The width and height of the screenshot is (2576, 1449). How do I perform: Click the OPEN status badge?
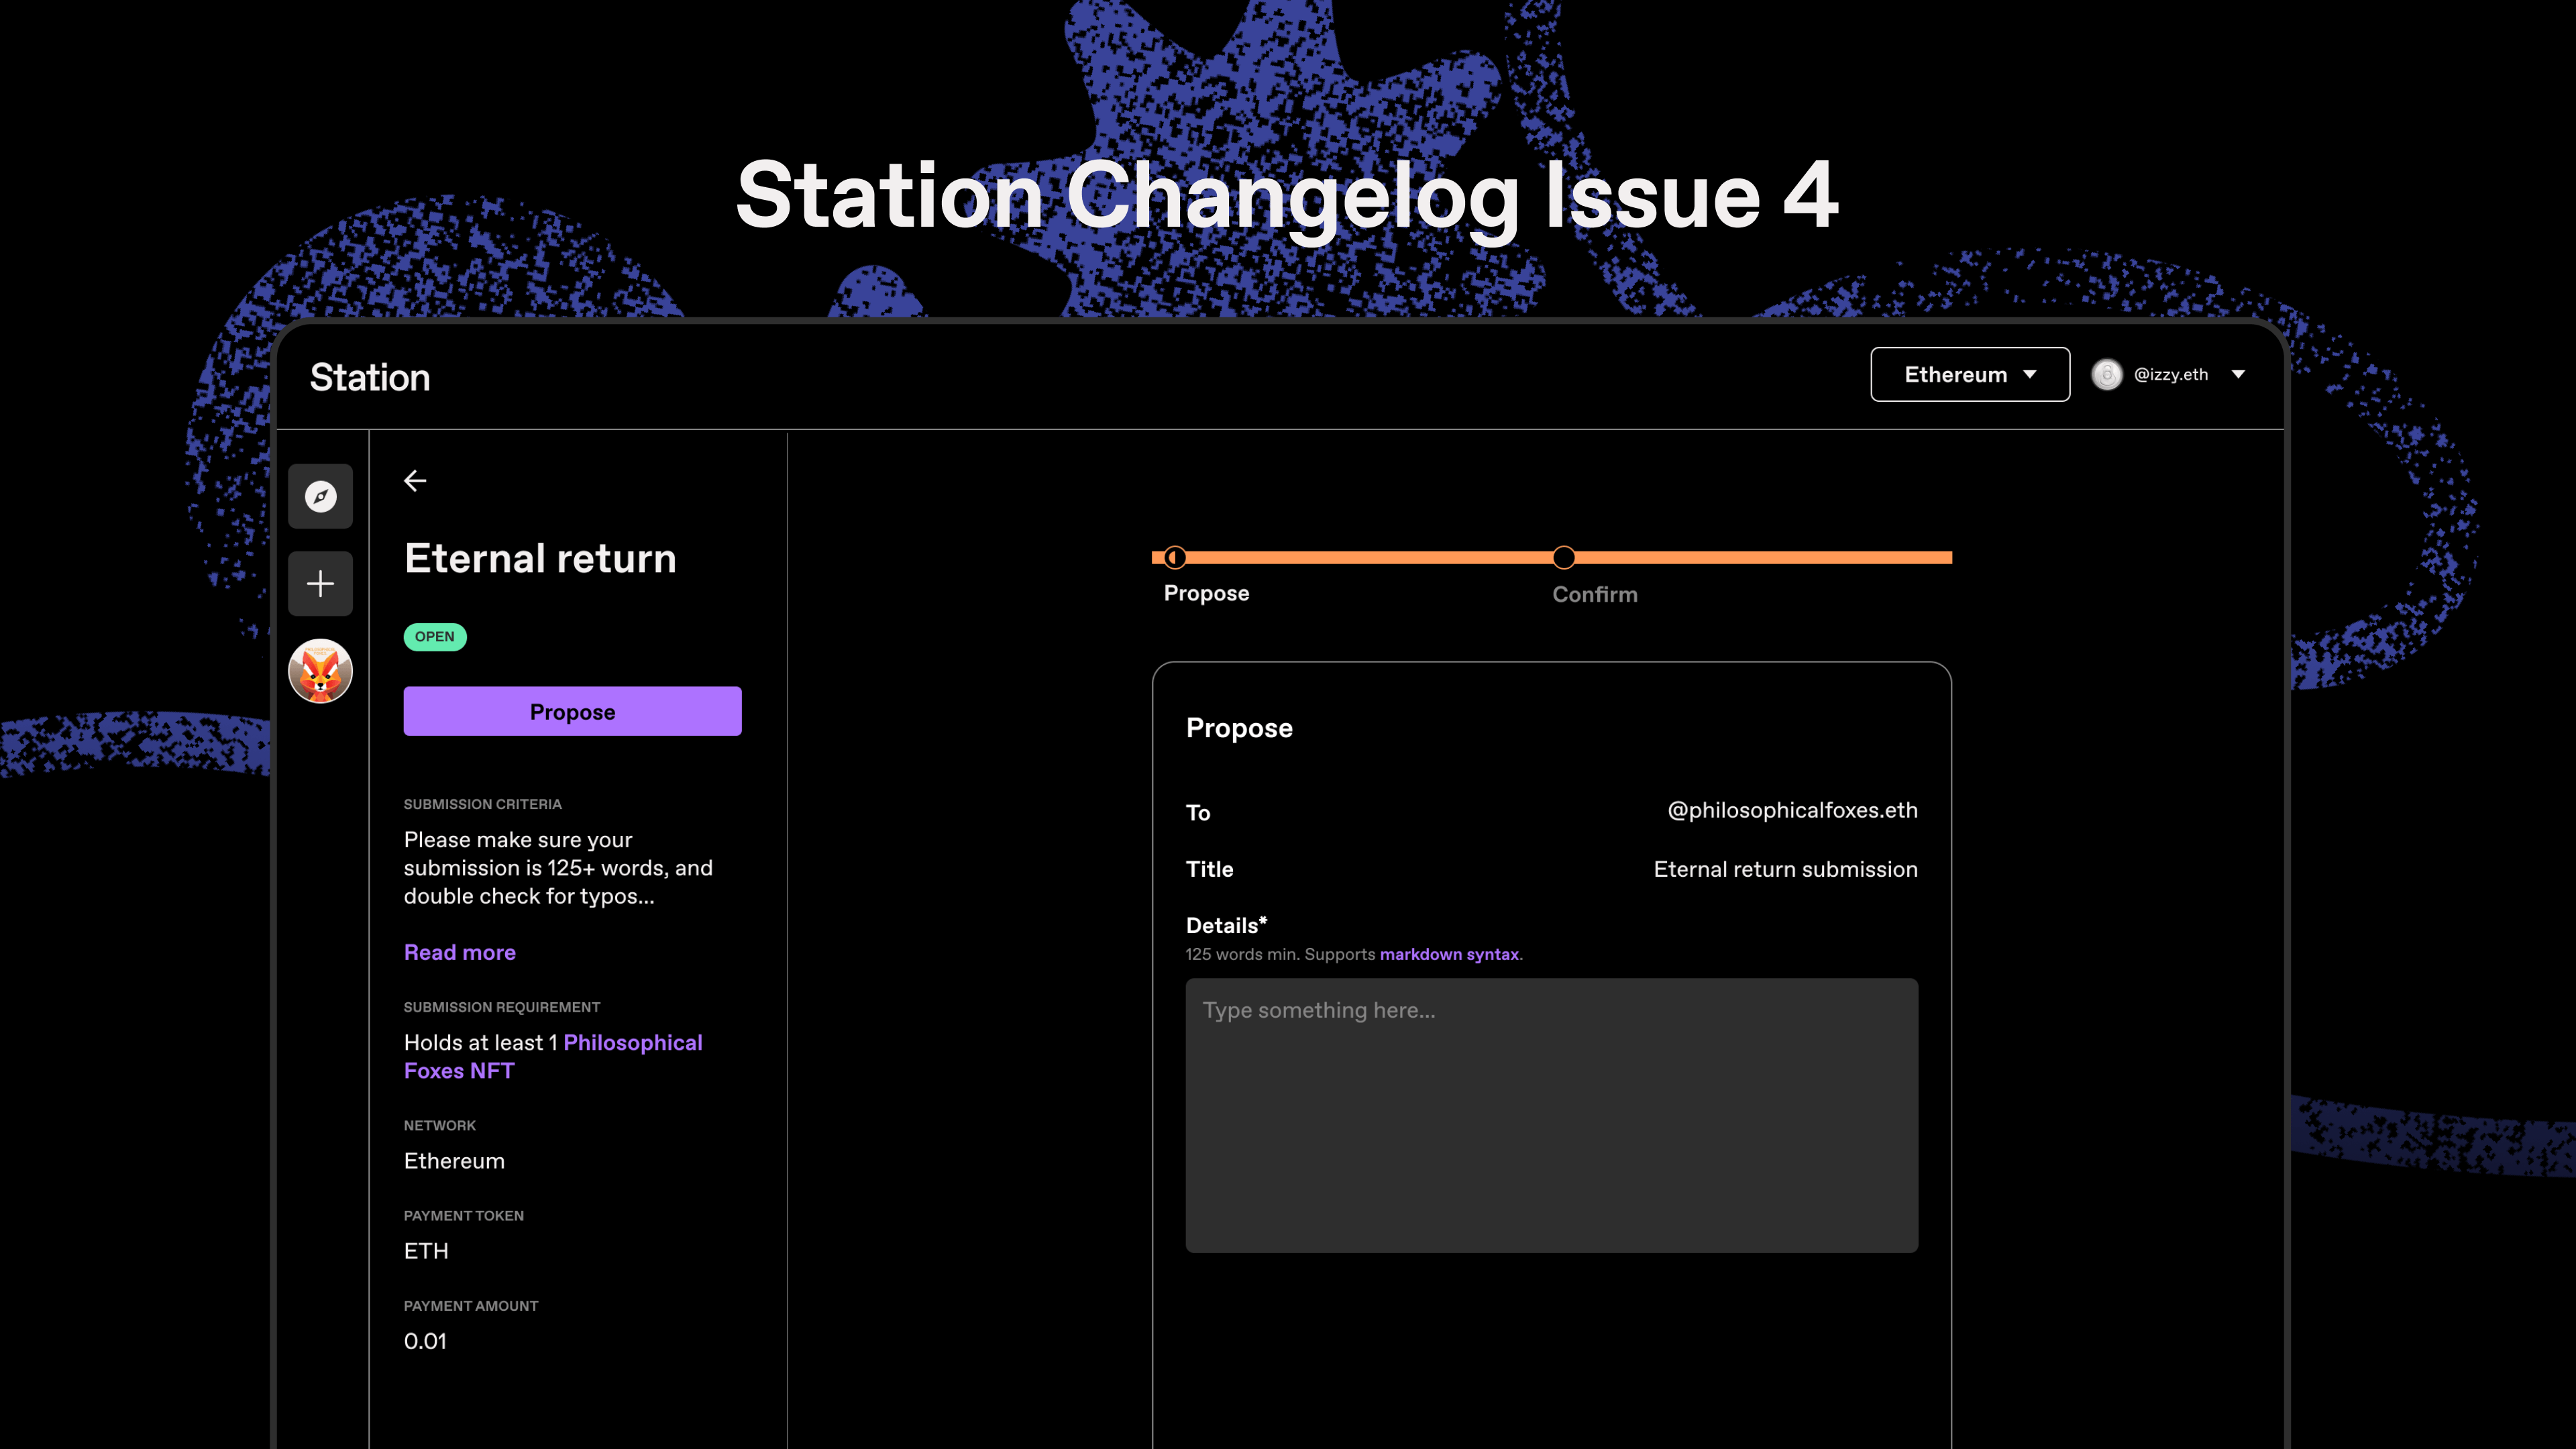(434, 637)
